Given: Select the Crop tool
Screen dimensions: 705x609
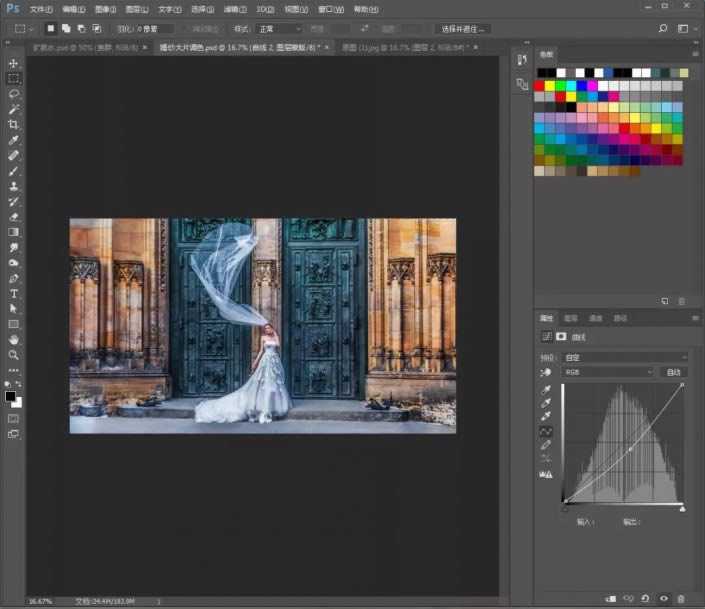Looking at the screenshot, I should (x=14, y=124).
